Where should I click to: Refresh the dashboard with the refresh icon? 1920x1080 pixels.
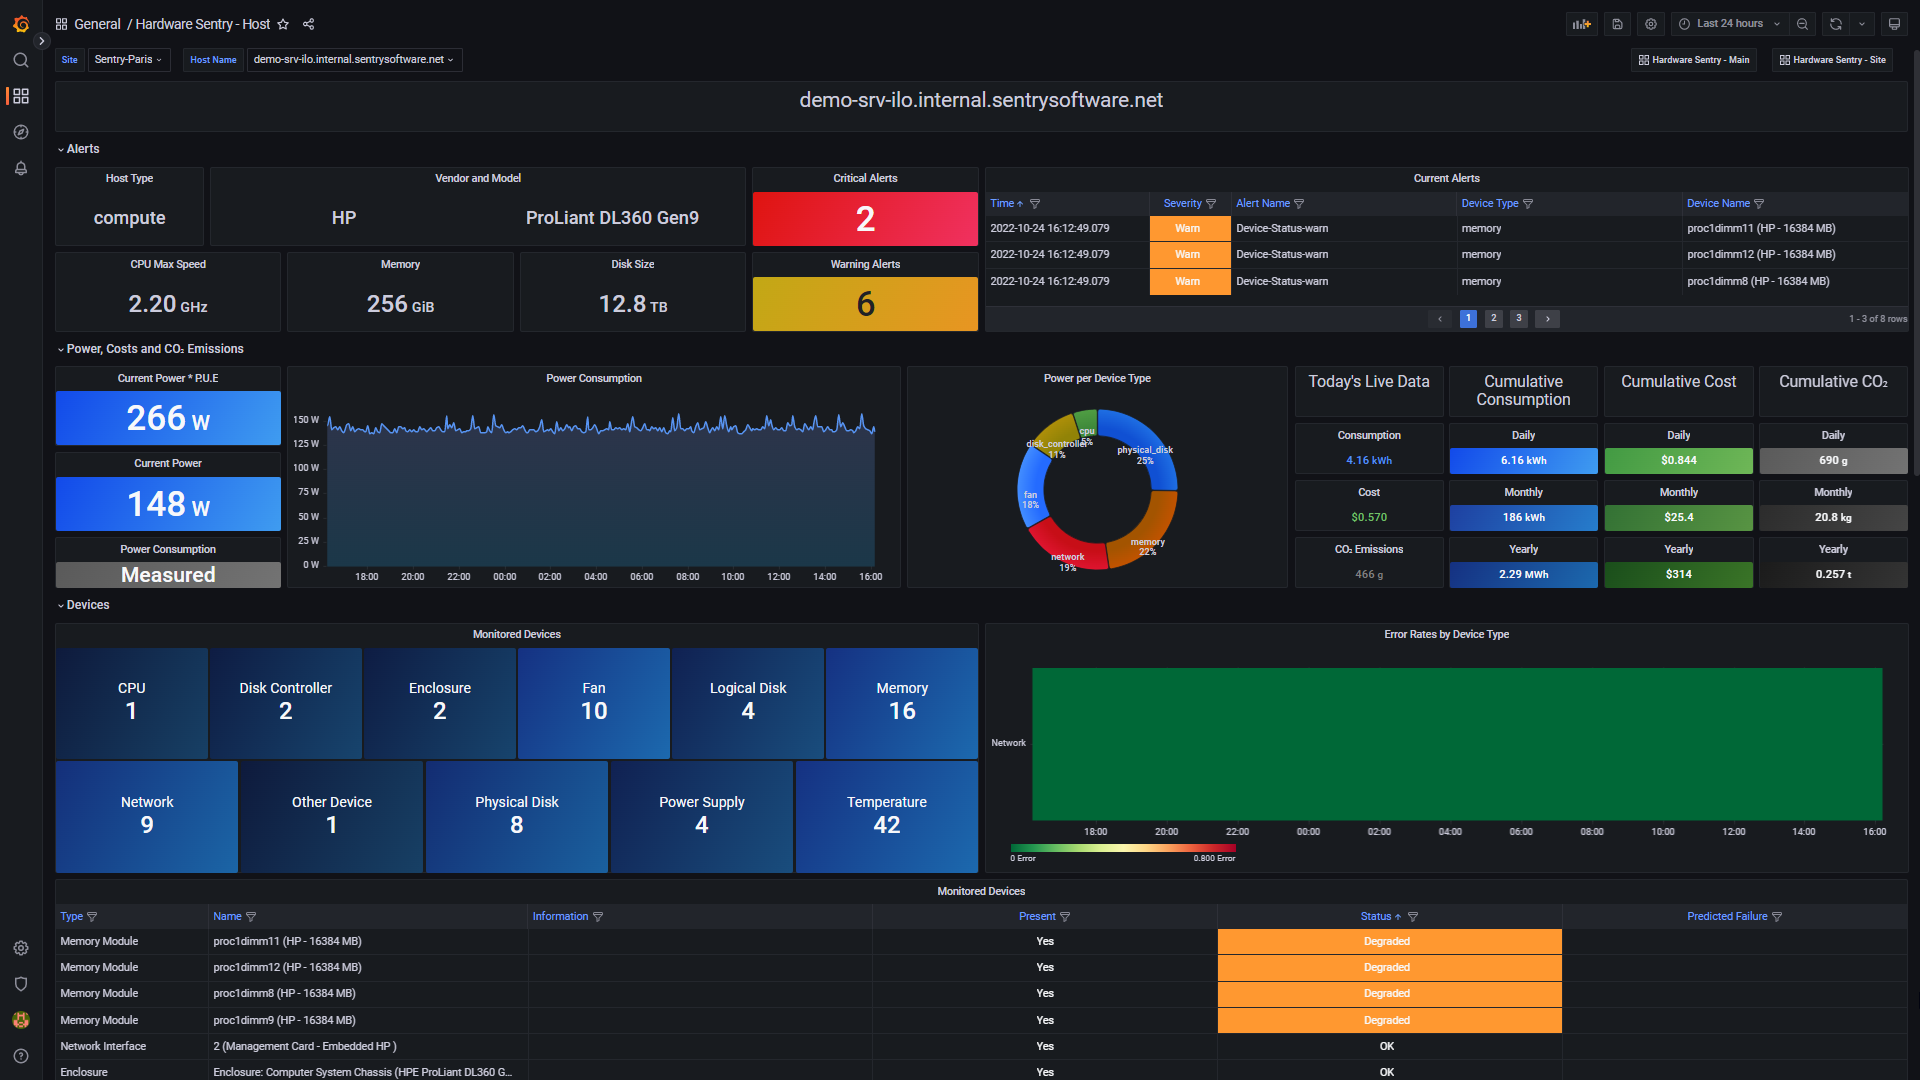1836,23
